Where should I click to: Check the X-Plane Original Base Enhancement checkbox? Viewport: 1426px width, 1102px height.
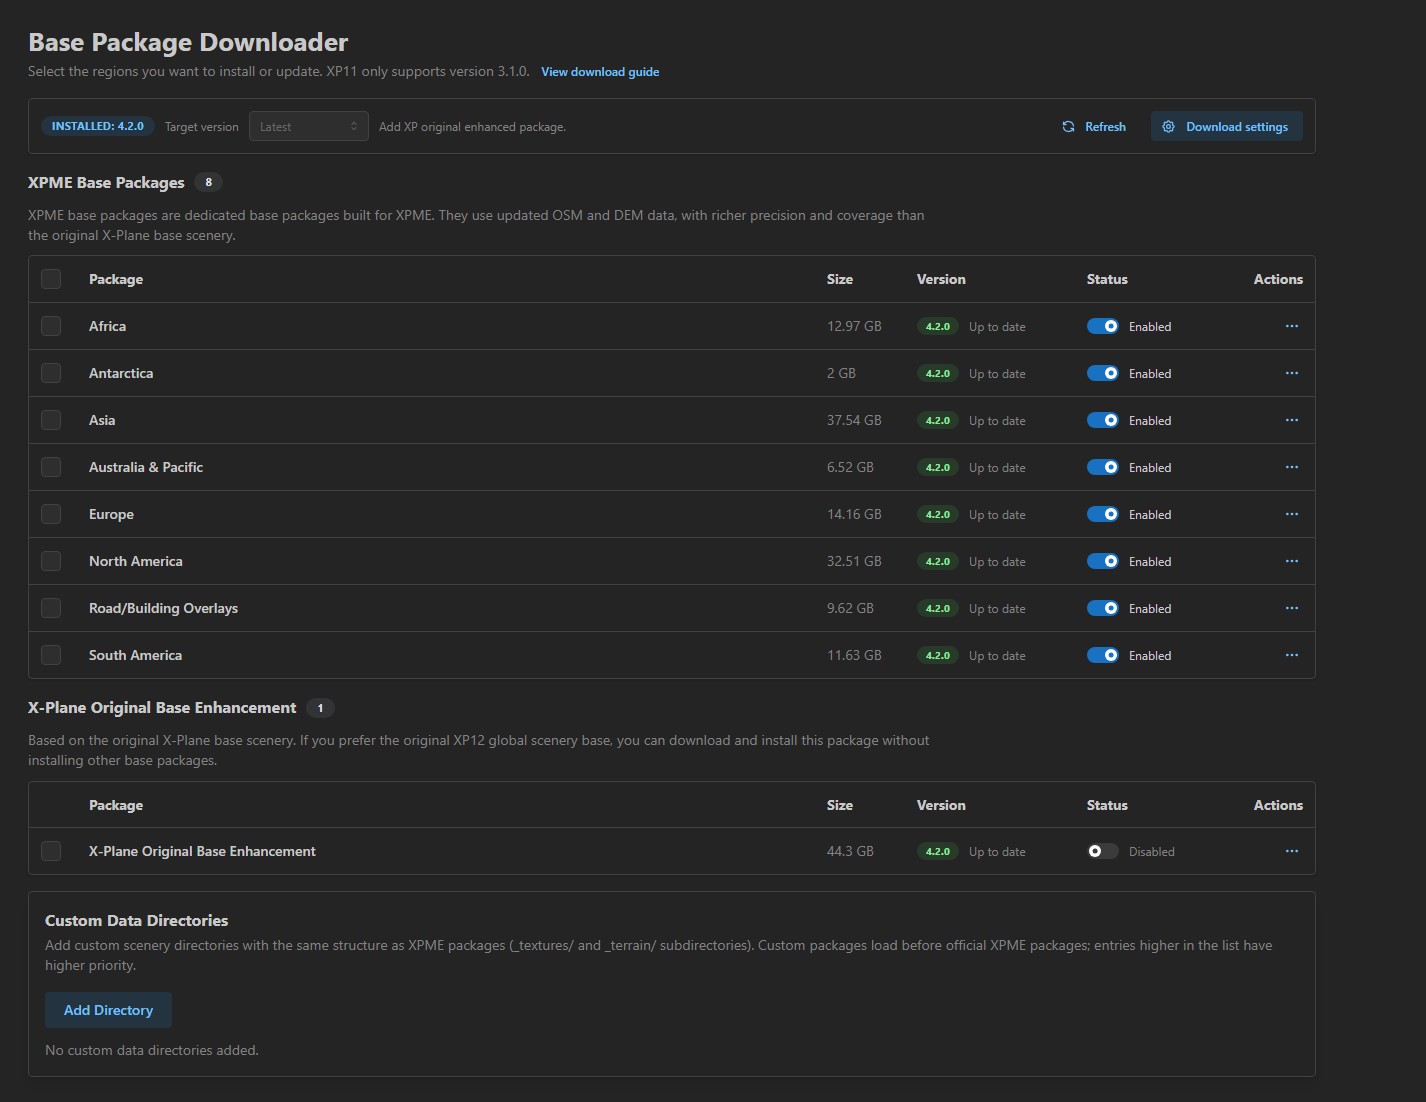coord(51,851)
